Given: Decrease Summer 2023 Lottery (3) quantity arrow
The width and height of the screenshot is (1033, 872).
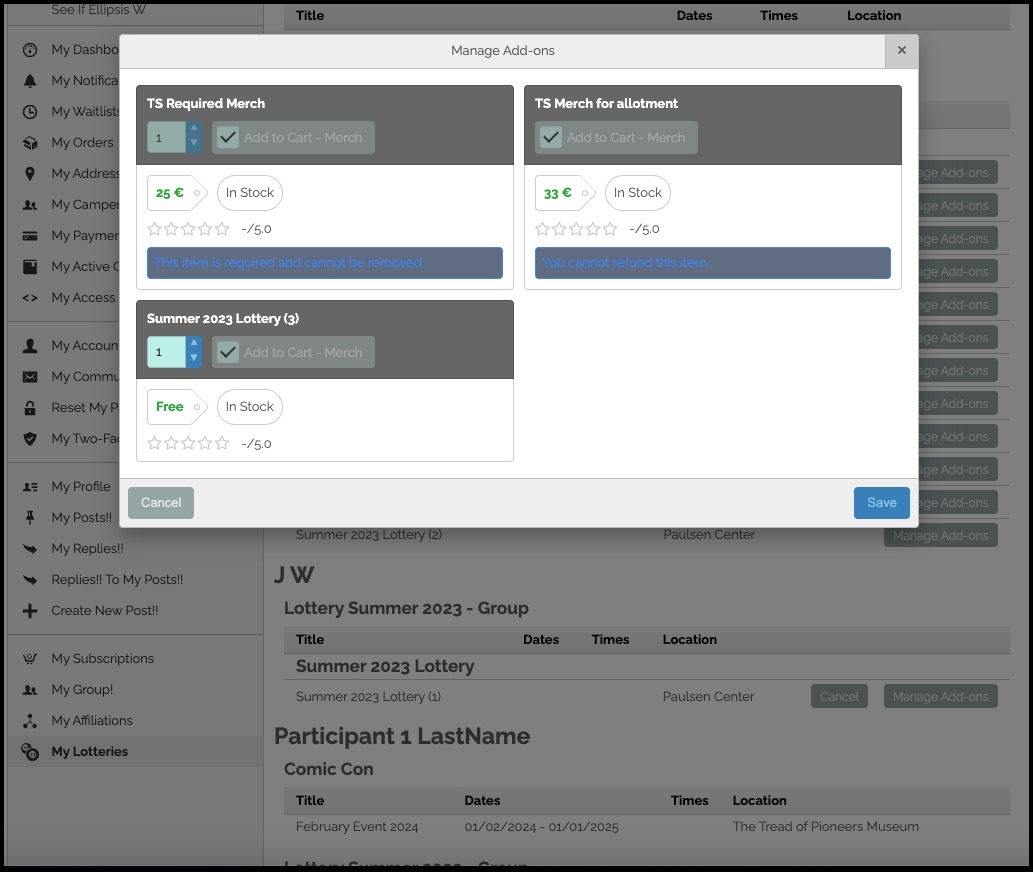Looking at the screenshot, I should [x=194, y=359].
